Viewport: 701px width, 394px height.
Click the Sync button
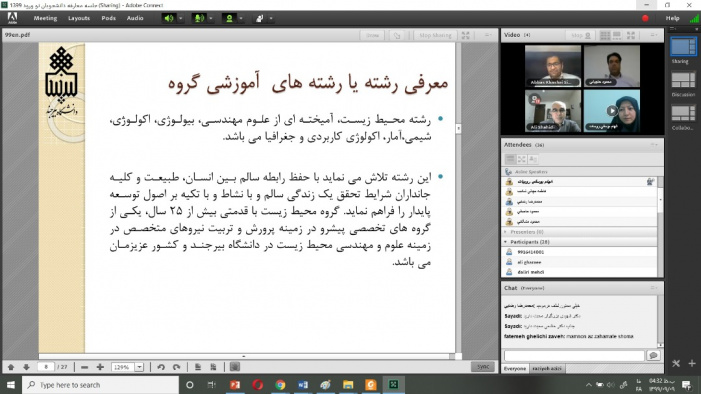point(483,367)
